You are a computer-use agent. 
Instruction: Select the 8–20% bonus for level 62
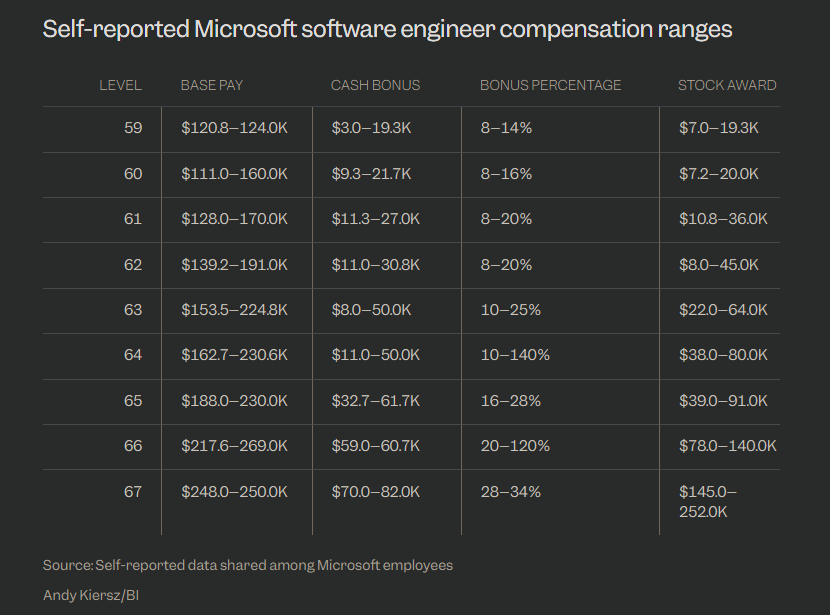506,265
